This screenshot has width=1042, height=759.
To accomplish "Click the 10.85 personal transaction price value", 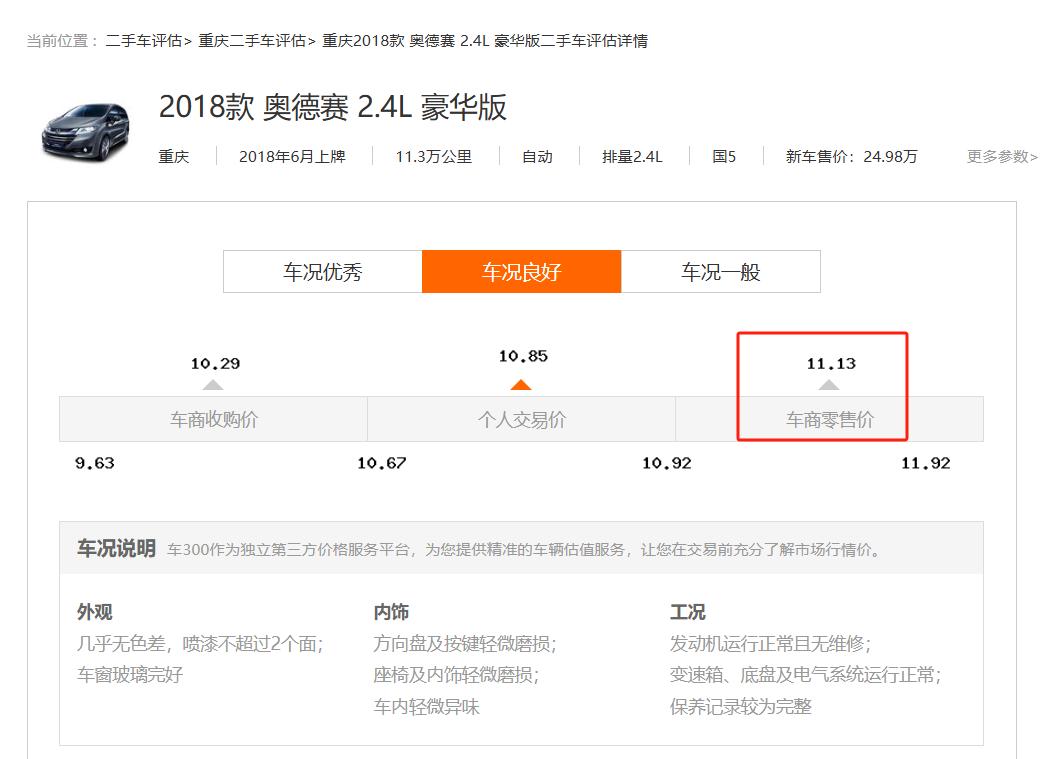I will (x=523, y=357).
